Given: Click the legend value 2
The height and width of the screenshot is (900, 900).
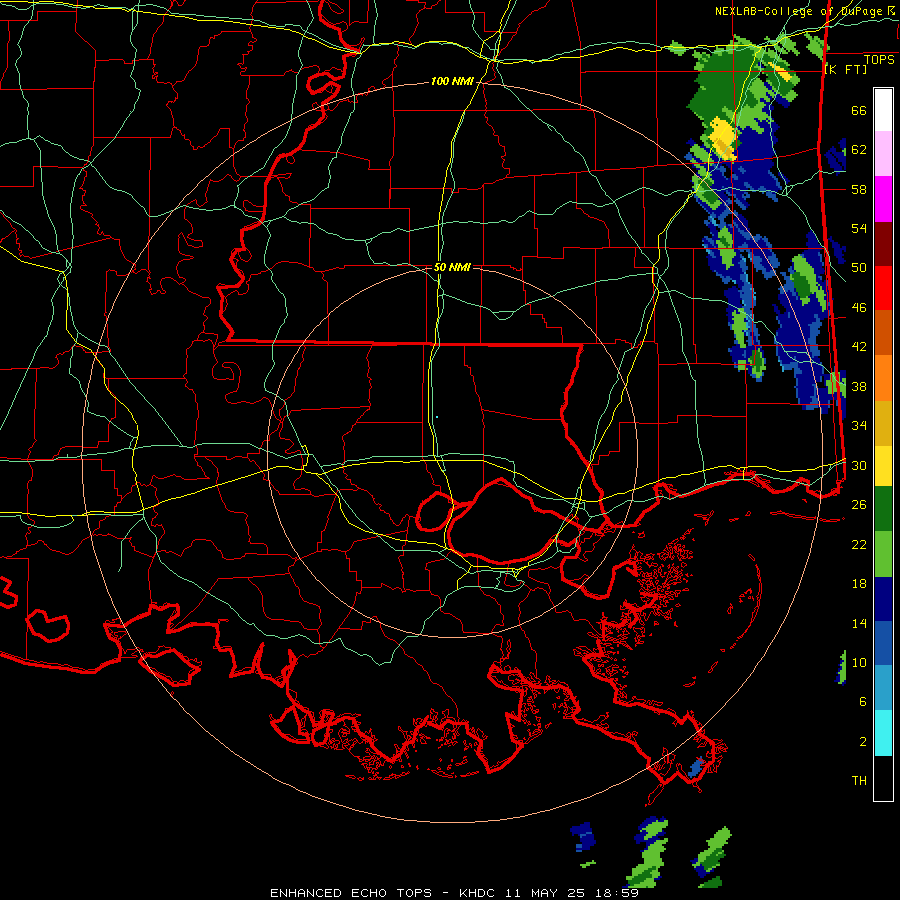Looking at the screenshot, I should pyautogui.click(x=863, y=742).
